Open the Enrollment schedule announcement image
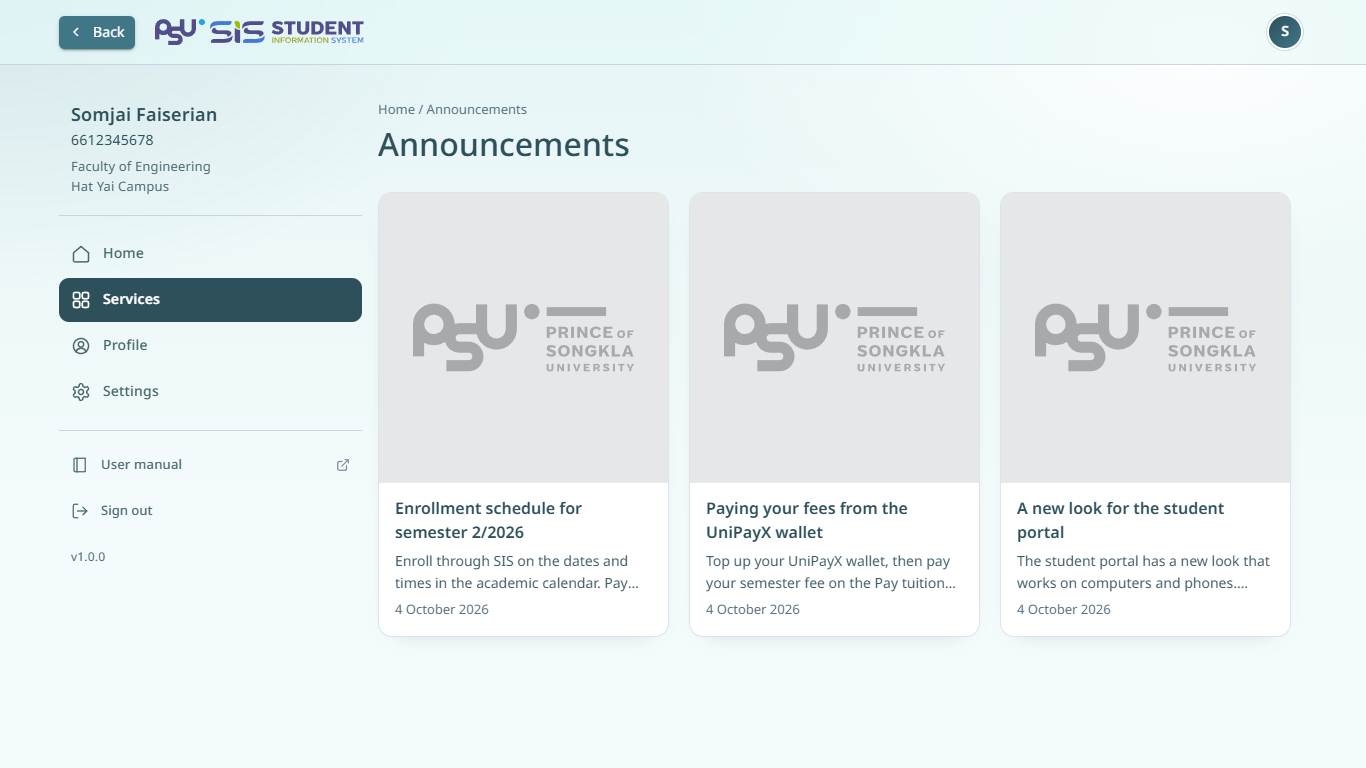This screenshot has height=768, width=1366. tap(523, 338)
